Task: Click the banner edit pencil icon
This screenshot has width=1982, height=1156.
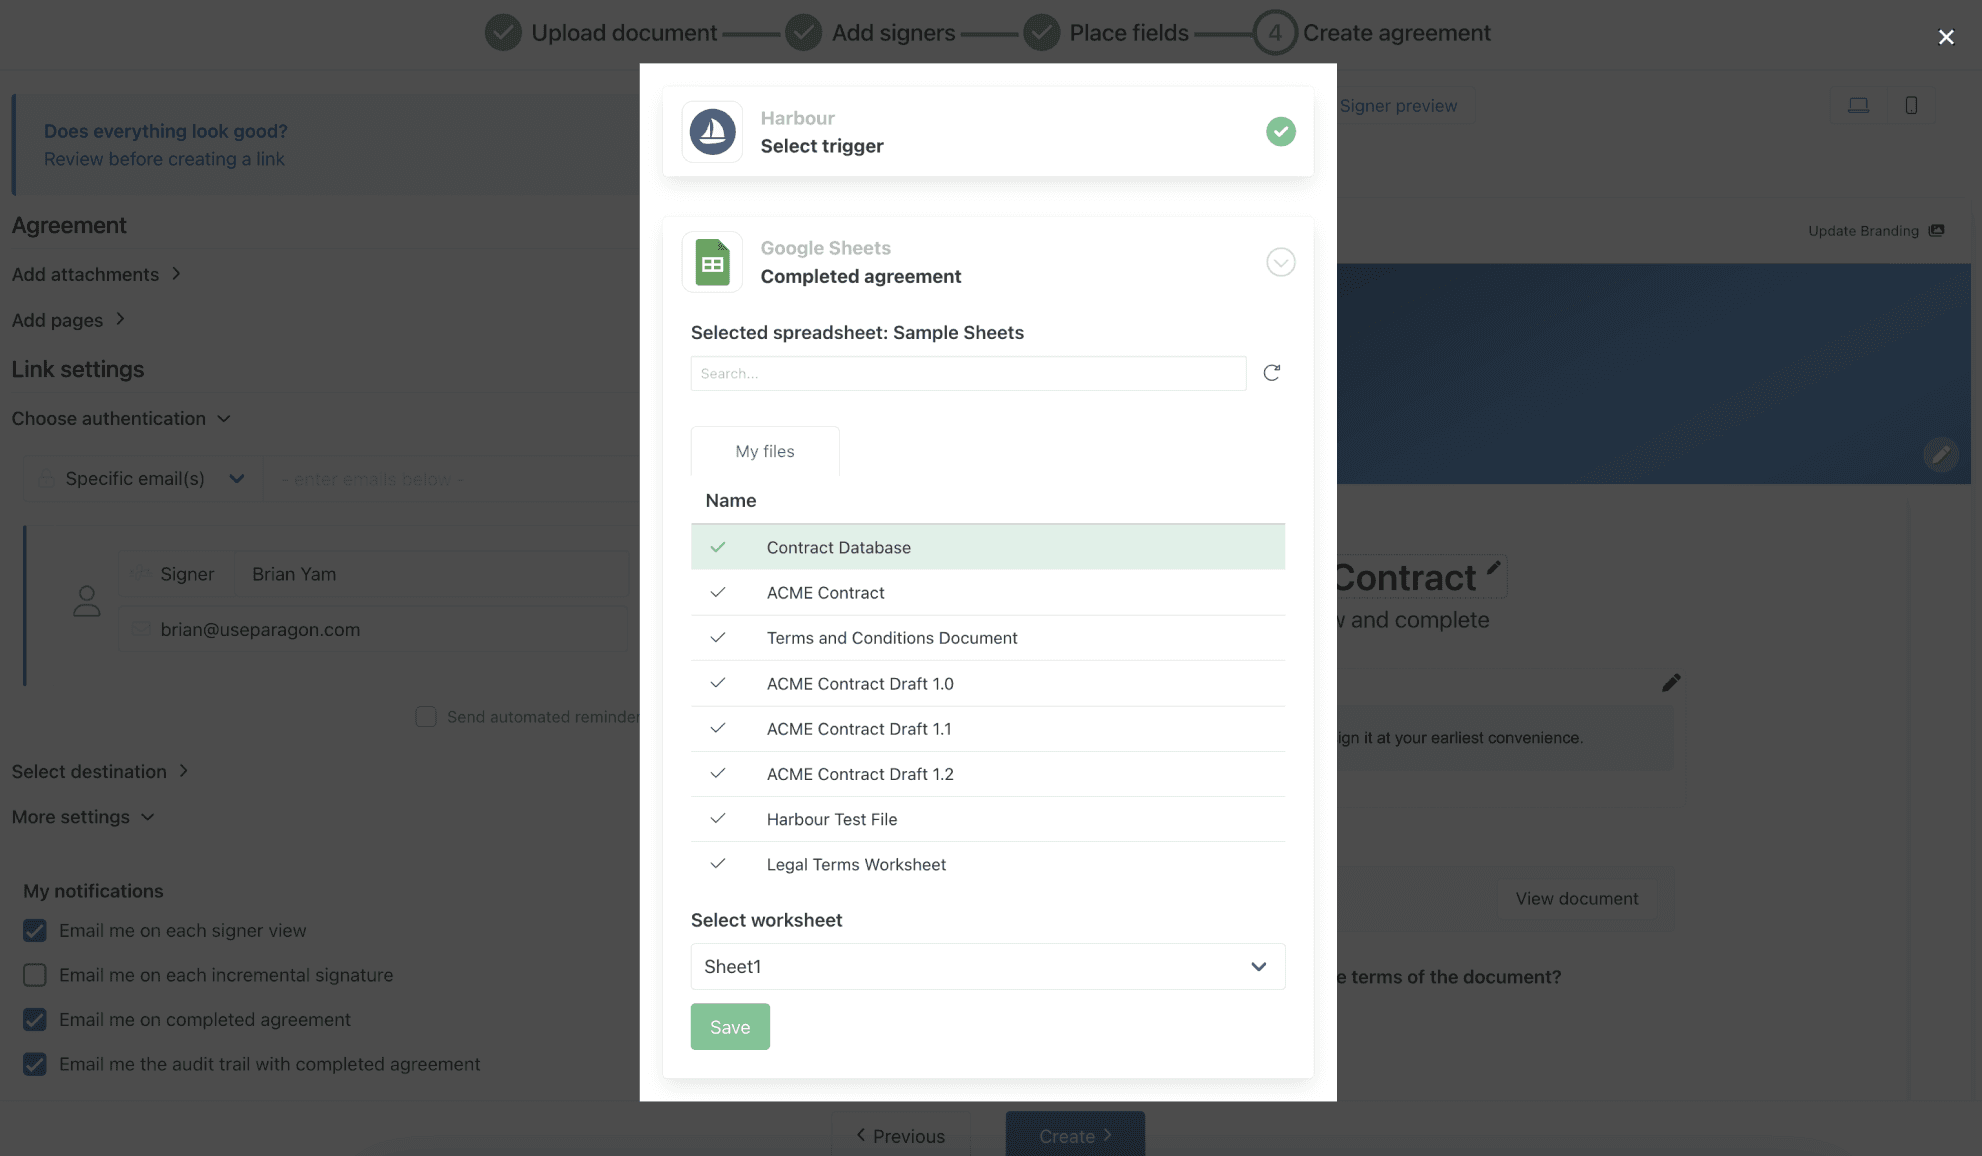Action: coord(1940,454)
